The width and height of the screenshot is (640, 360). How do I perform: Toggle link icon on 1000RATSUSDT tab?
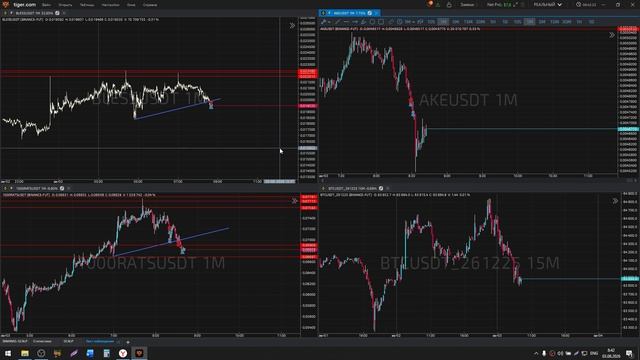pyautogui.click(x=62, y=188)
